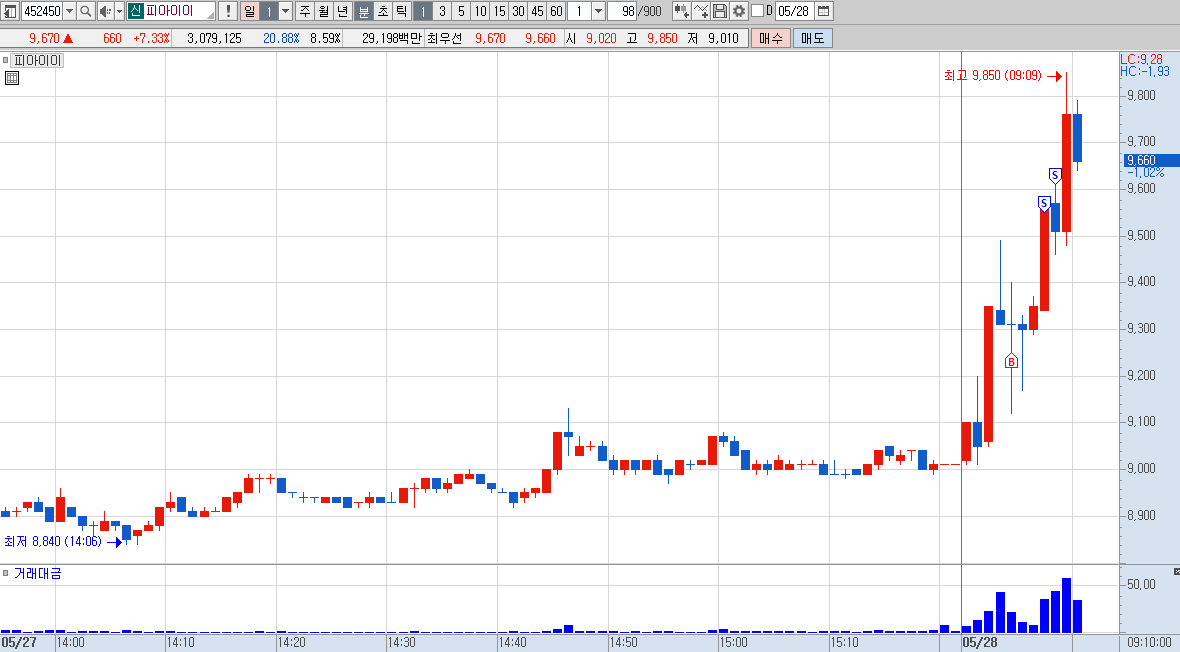Expand the stock code 452450 dropdown

(69, 11)
